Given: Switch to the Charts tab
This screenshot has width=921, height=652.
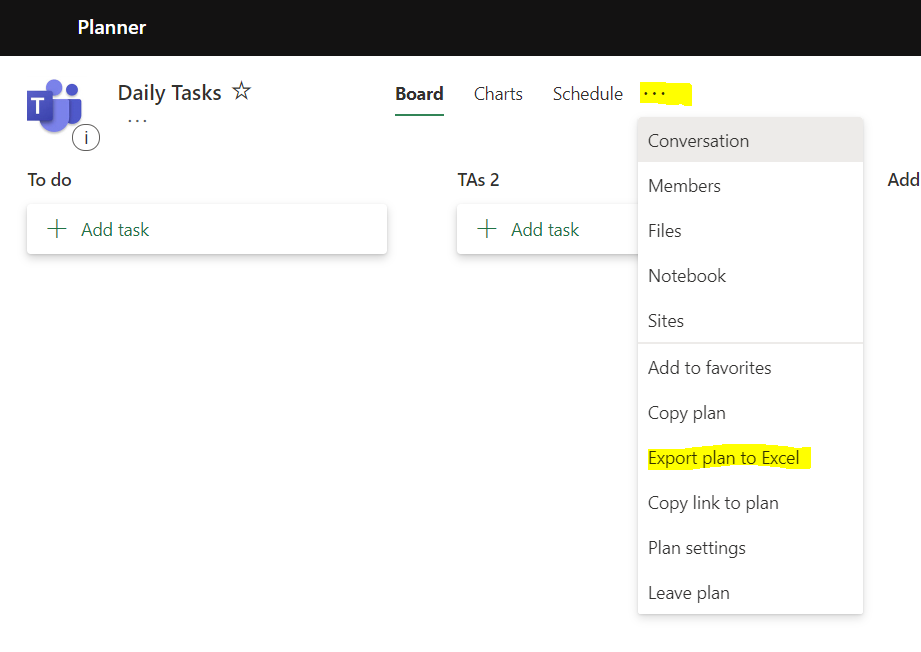Looking at the screenshot, I should tap(498, 94).
